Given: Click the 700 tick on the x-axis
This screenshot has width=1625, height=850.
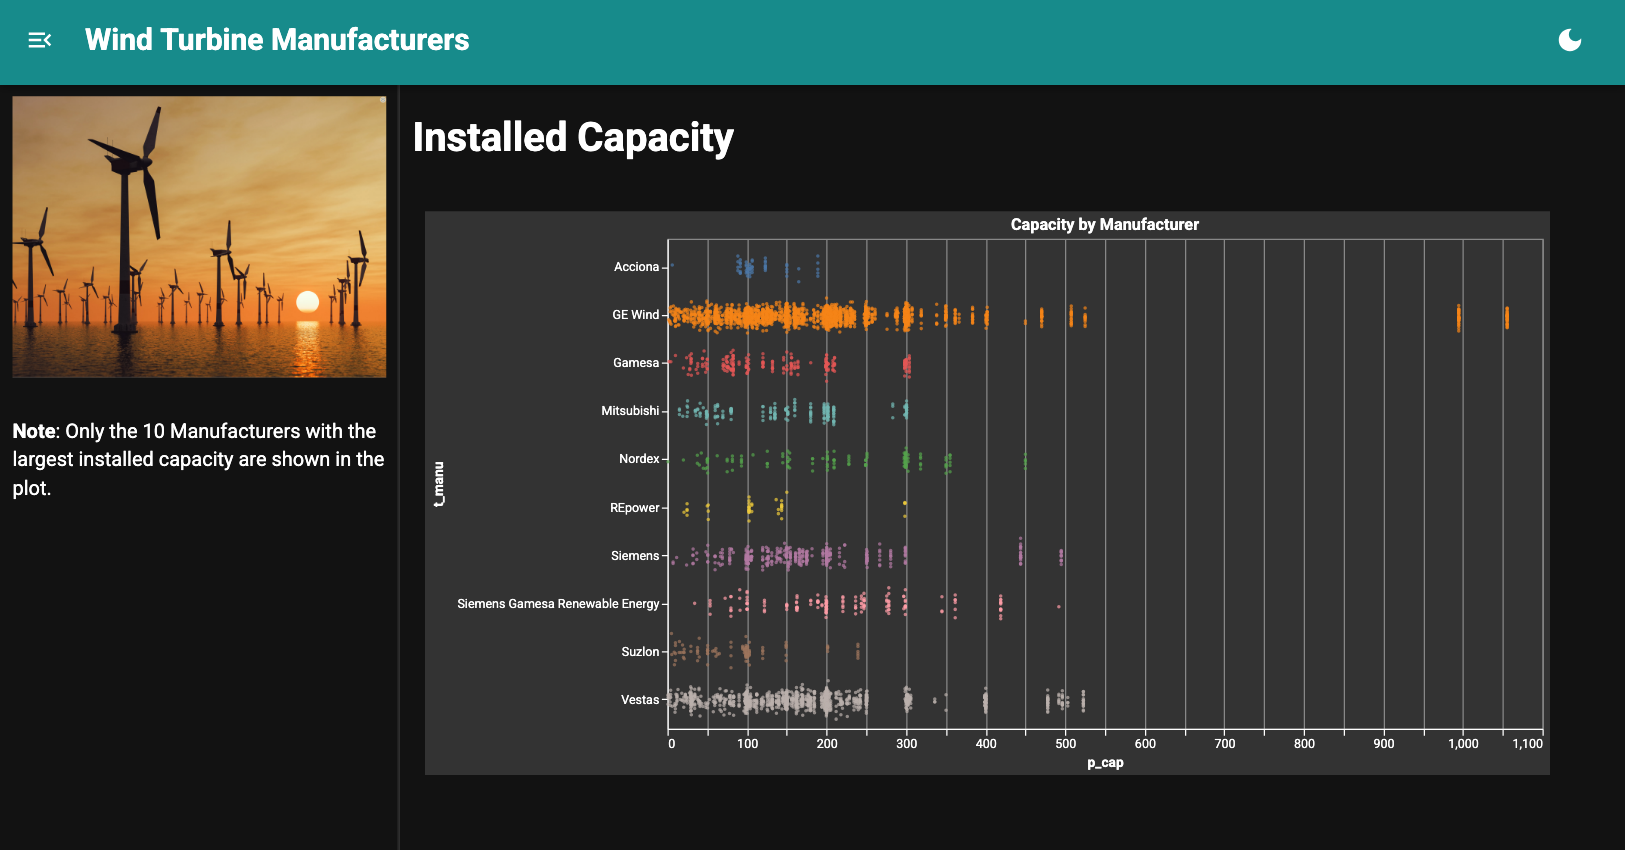Looking at the screenshot, I should coord(1225,744).
